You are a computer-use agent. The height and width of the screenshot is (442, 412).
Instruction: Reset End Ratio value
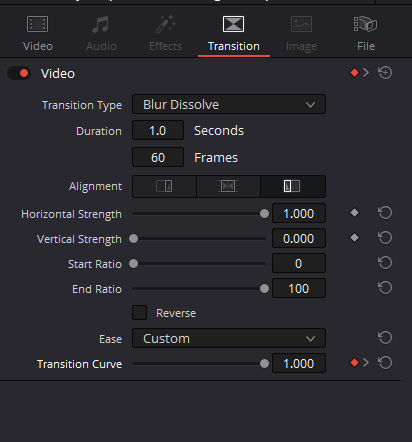(385, 288)
